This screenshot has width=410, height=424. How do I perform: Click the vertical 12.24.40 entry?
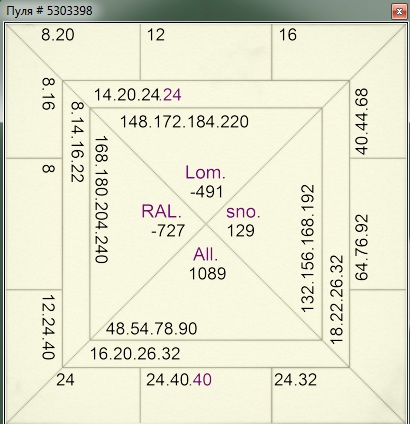(x=49, y=327)
